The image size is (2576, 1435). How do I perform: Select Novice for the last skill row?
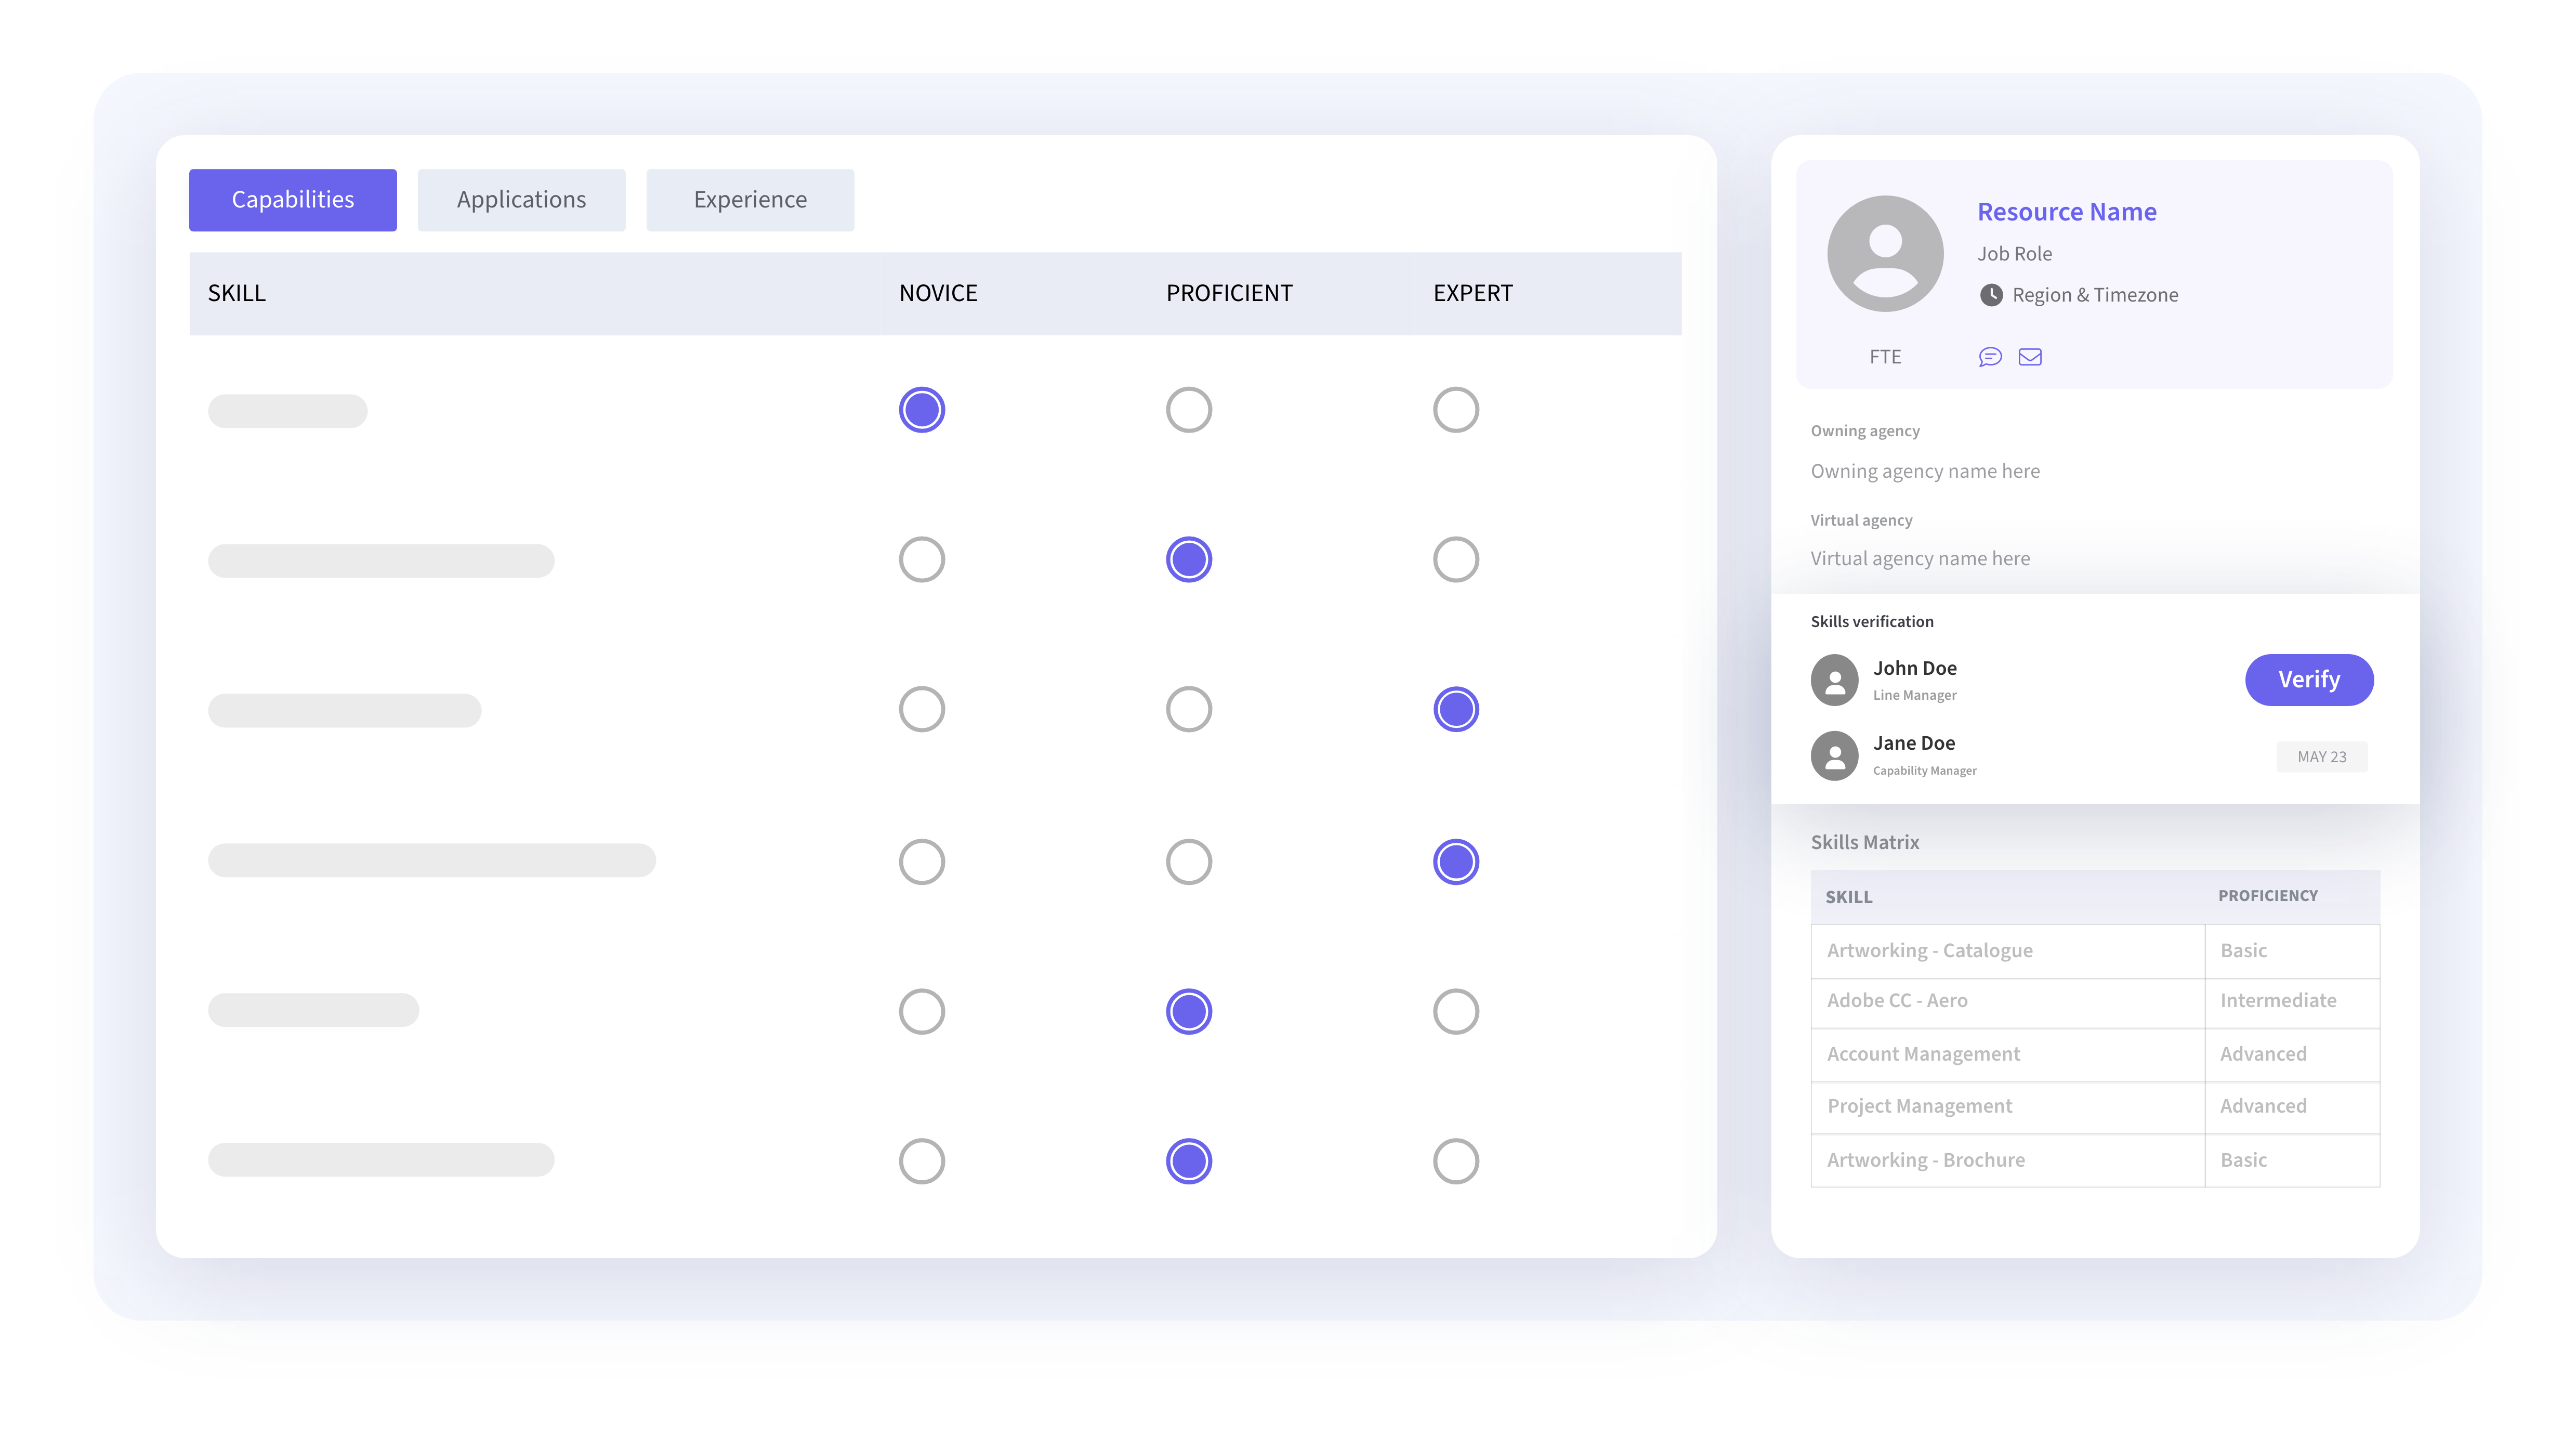pyautogui.click(x=921, y=1161)
